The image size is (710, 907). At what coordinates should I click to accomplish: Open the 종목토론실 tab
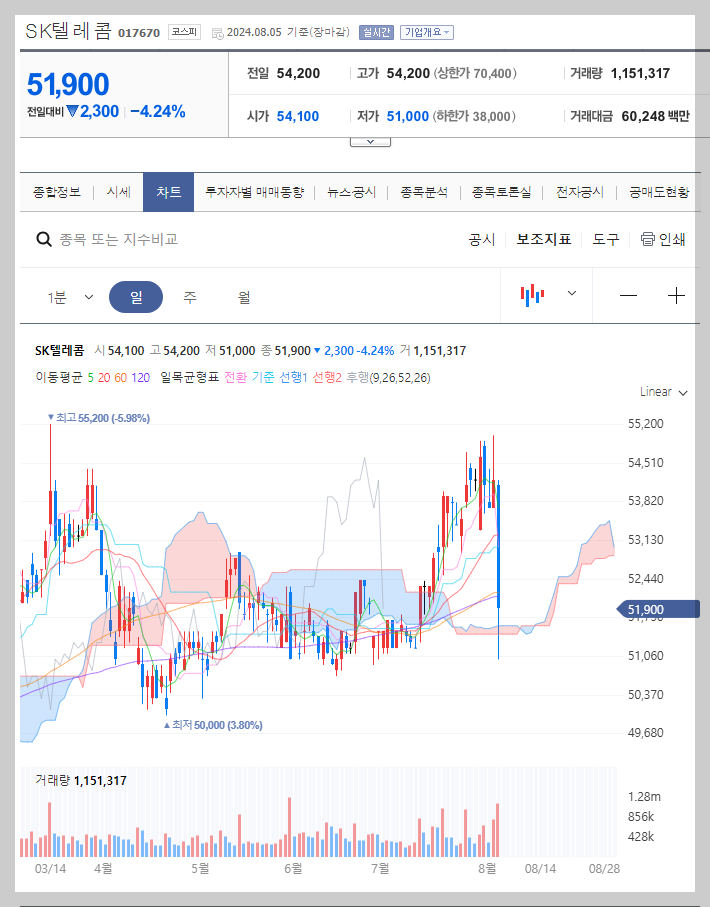tap(501, 192)
